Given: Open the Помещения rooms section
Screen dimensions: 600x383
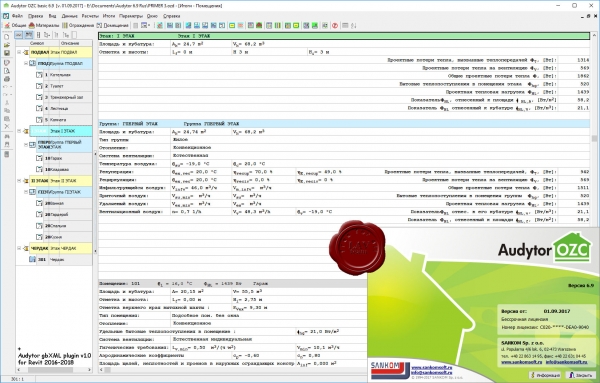Looking at the screenshot, I should (112, 26).
